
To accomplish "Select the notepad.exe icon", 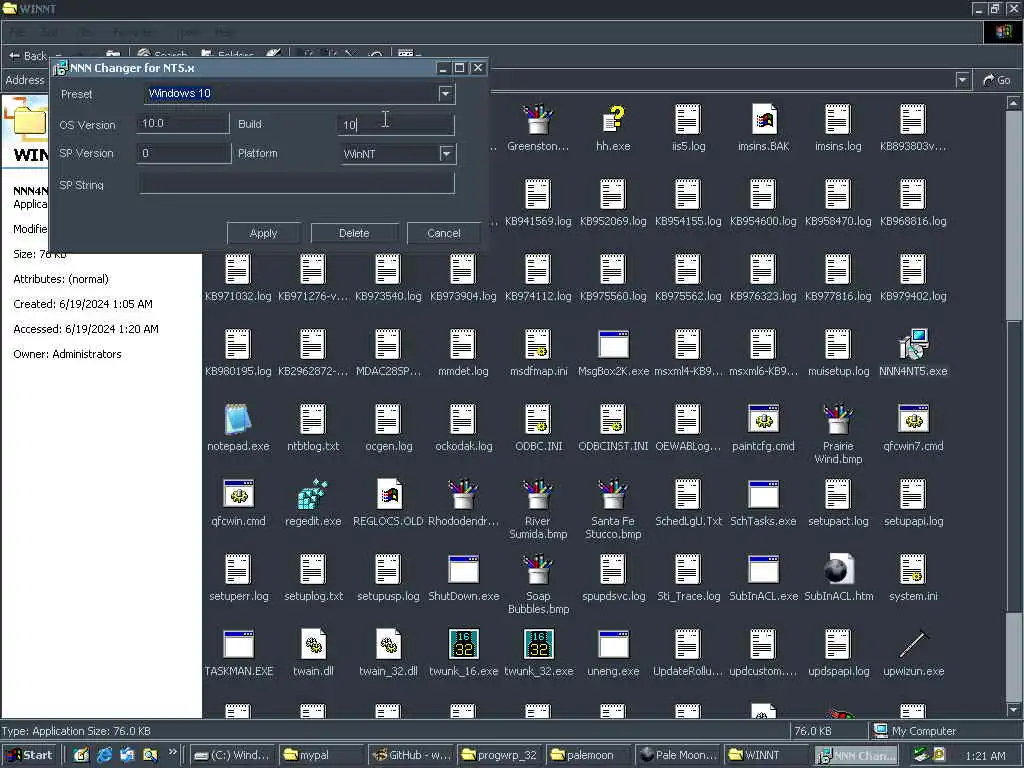I will click(x=238, y=419).
